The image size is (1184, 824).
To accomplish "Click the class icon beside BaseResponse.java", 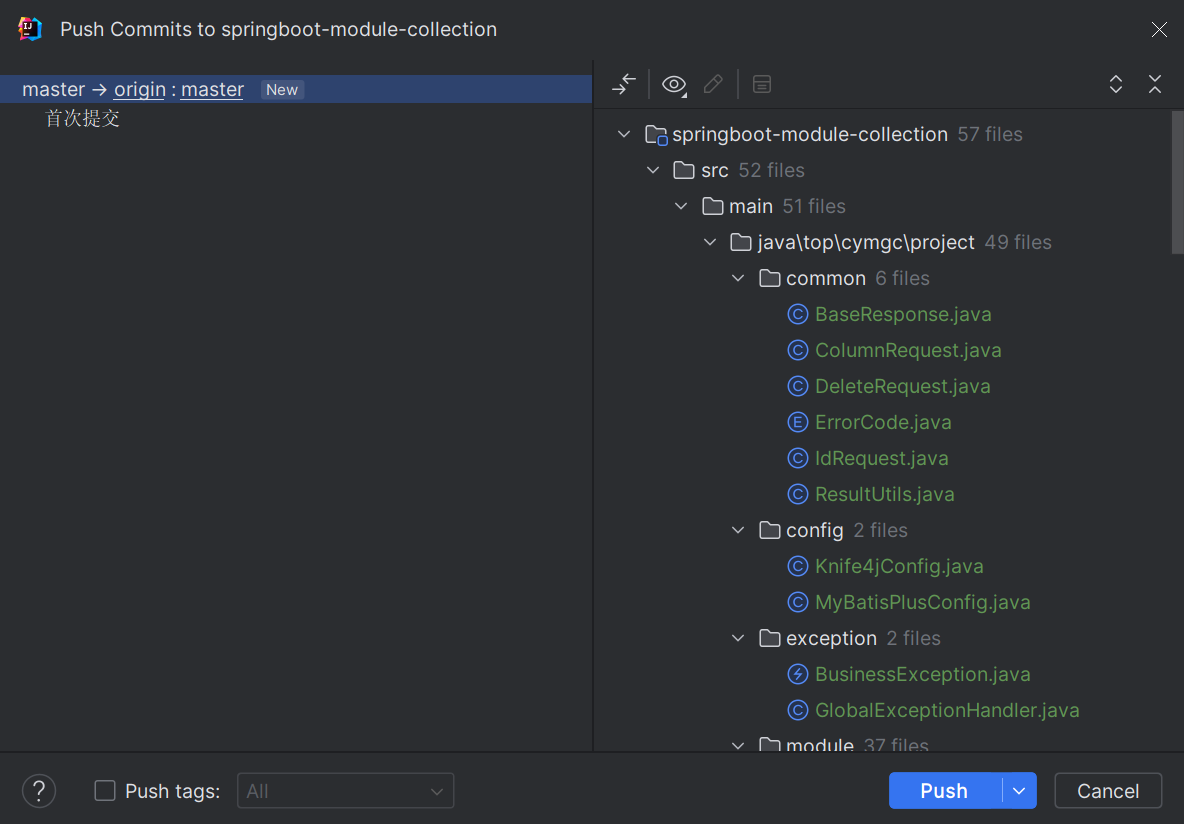I will [797, 314].
